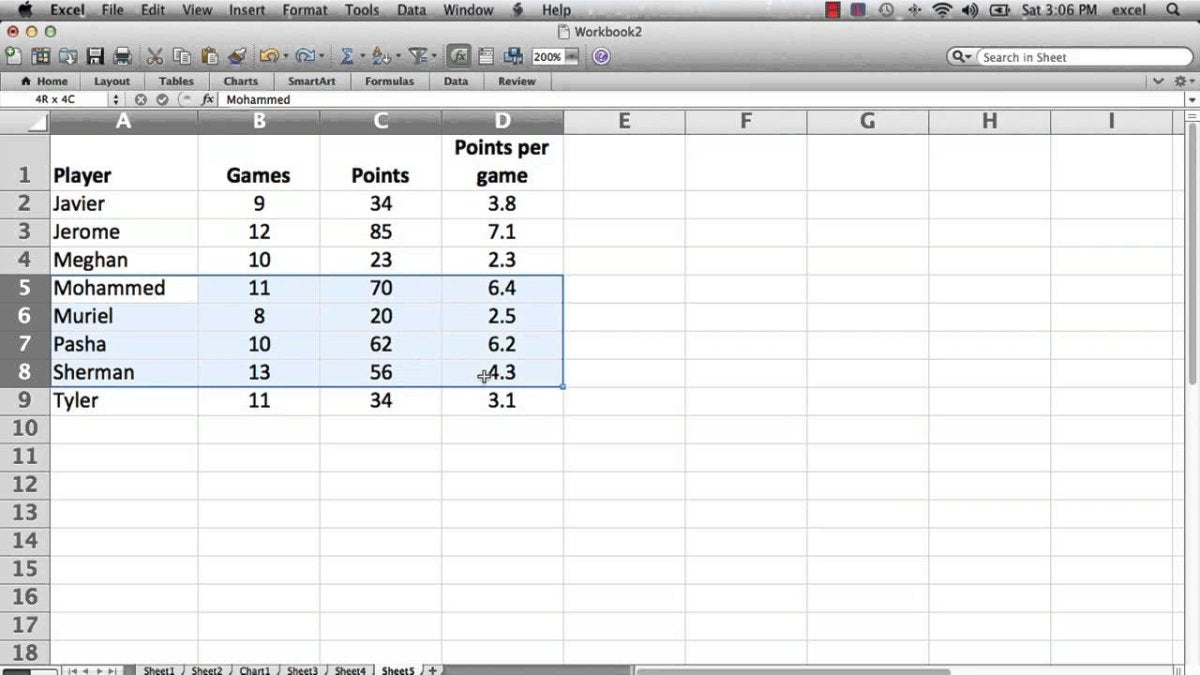1200x675 pixels.
Task: Switch to the Layout ribbon tab
Action: pyautogui.click(x=112, y=81)
